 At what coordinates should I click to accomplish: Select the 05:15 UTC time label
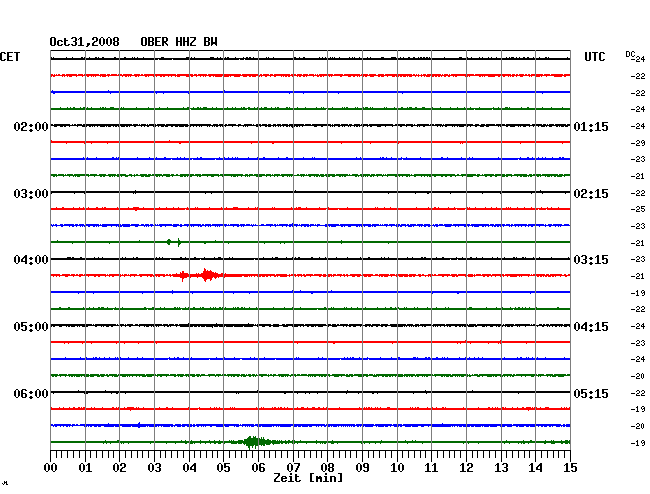591,393
